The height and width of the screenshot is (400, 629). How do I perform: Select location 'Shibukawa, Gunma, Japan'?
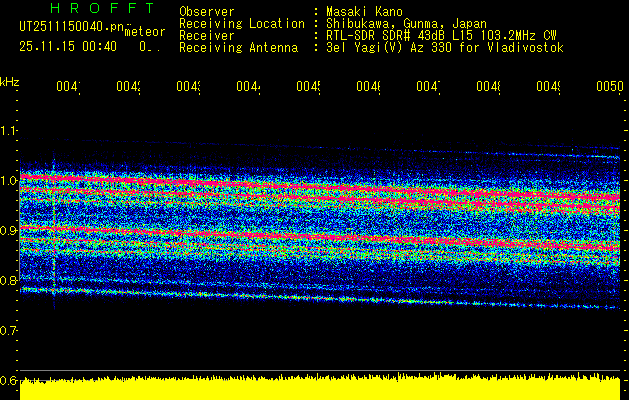(x=406, y=24)
